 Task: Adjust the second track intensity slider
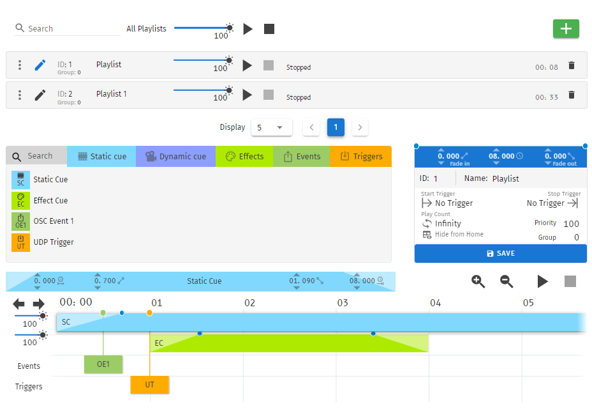tap(31, 335)
